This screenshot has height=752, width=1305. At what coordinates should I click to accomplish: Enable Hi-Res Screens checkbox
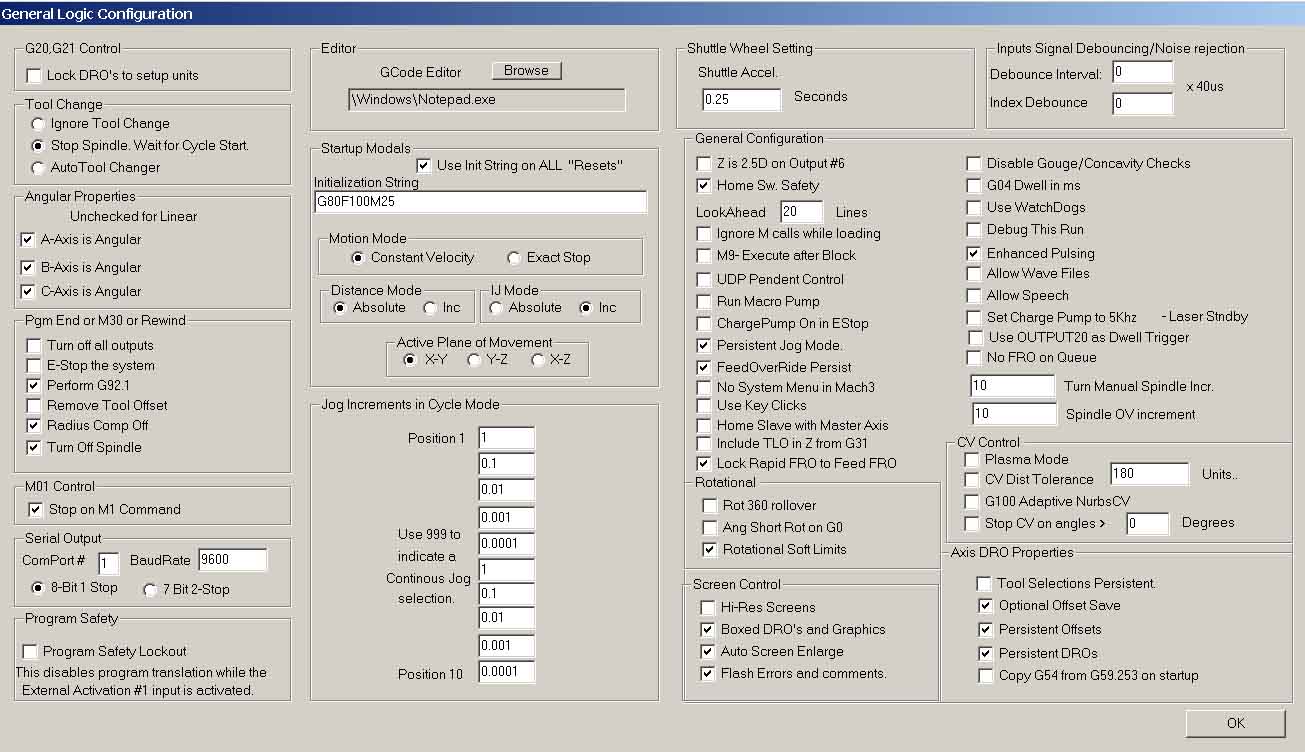click(x=708, y=608)
